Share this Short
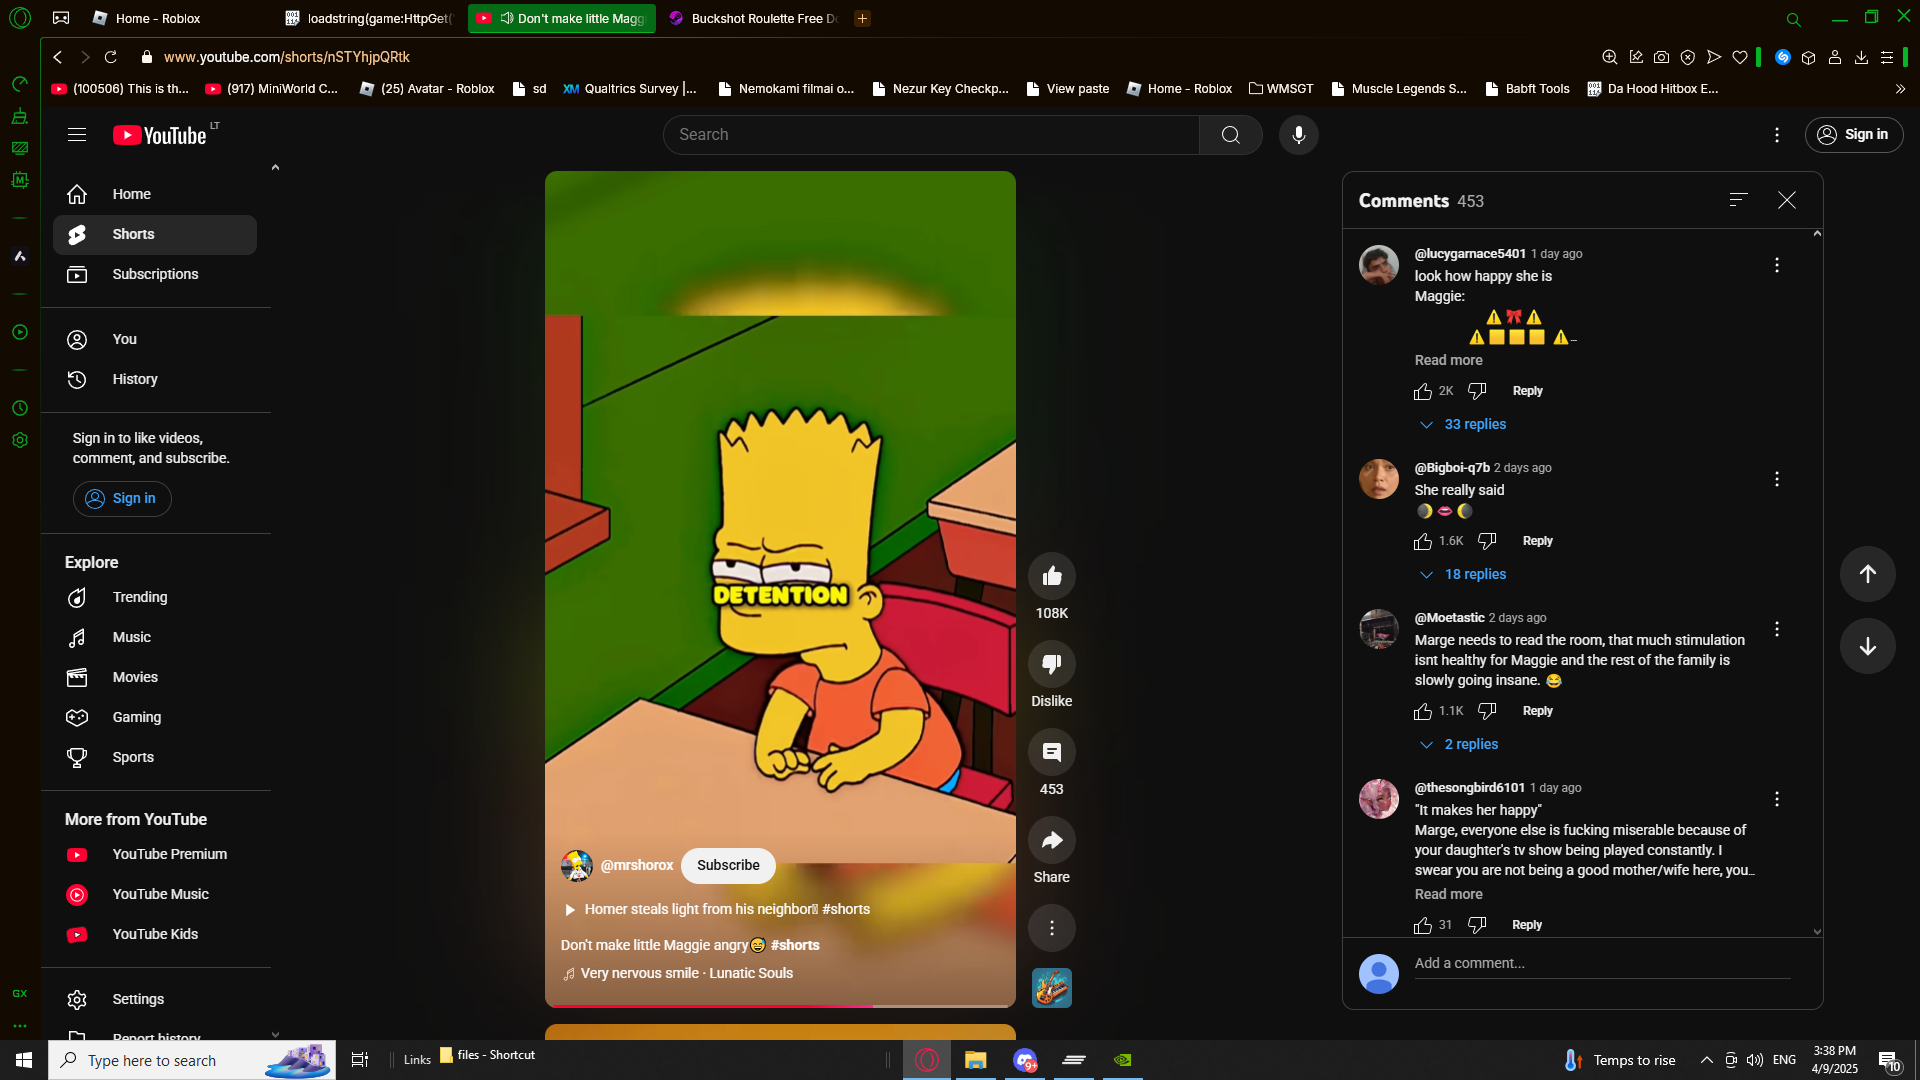The width and height of the screenshot is (1920, 1080). [x=1052, y=840]
